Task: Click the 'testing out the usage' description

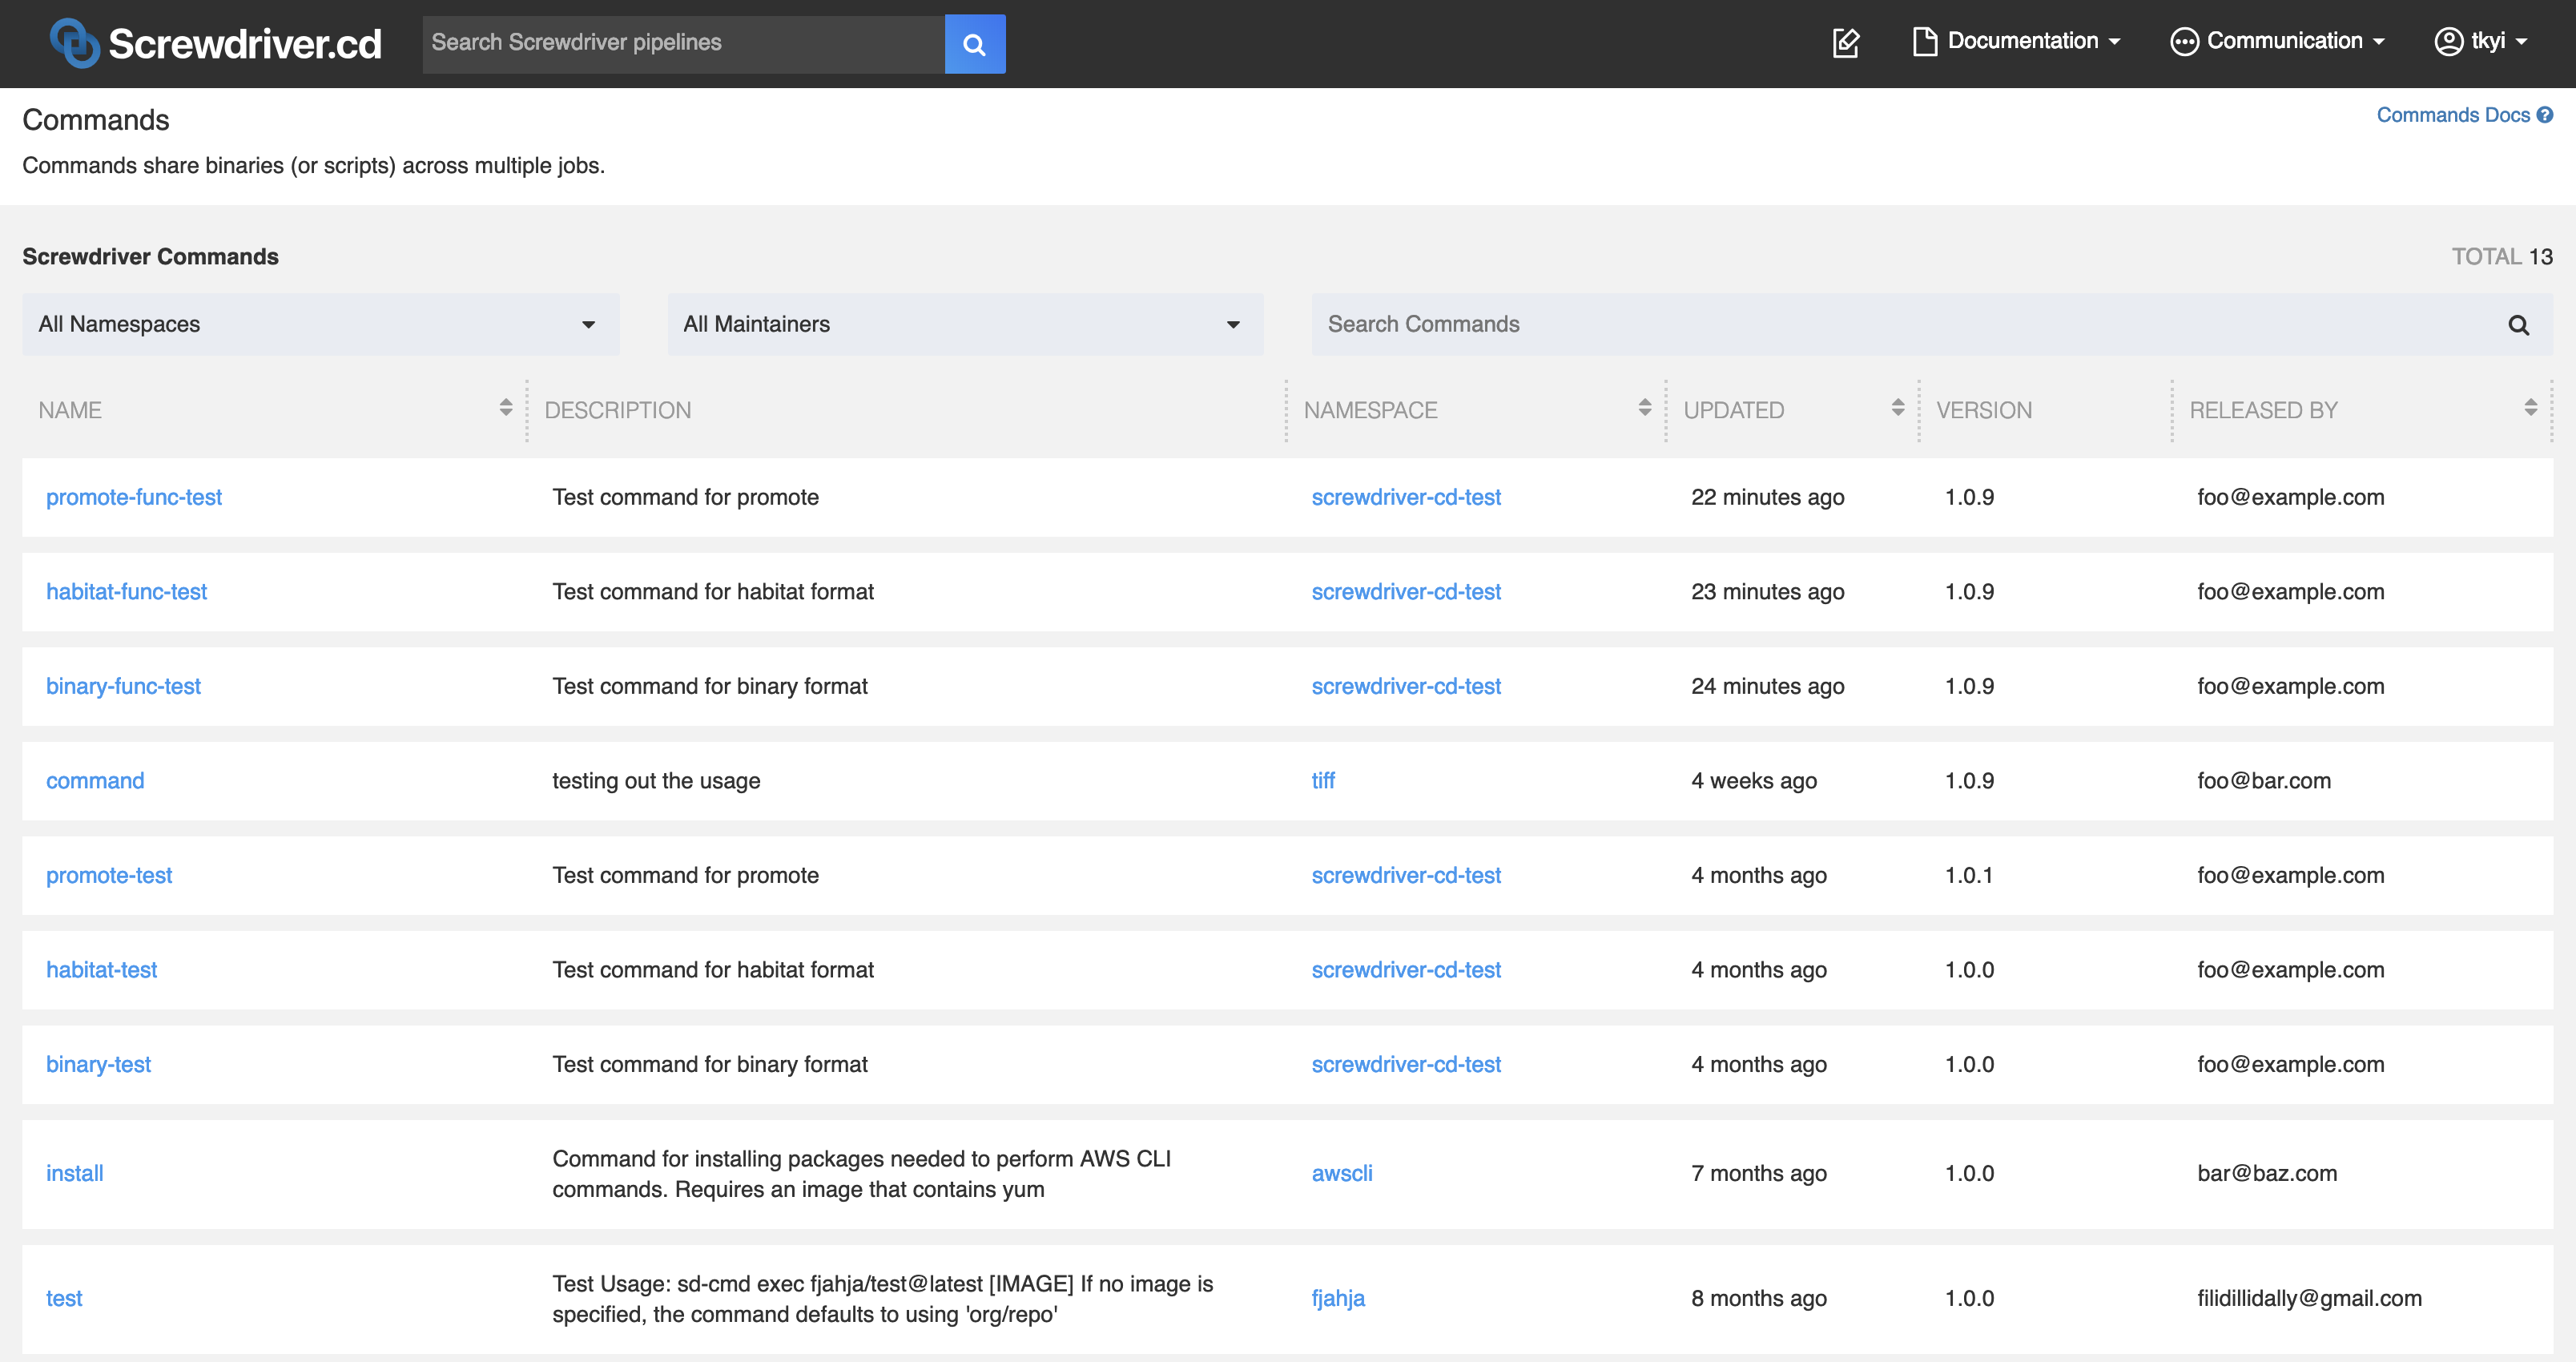Action: click(x=656, y=781)
